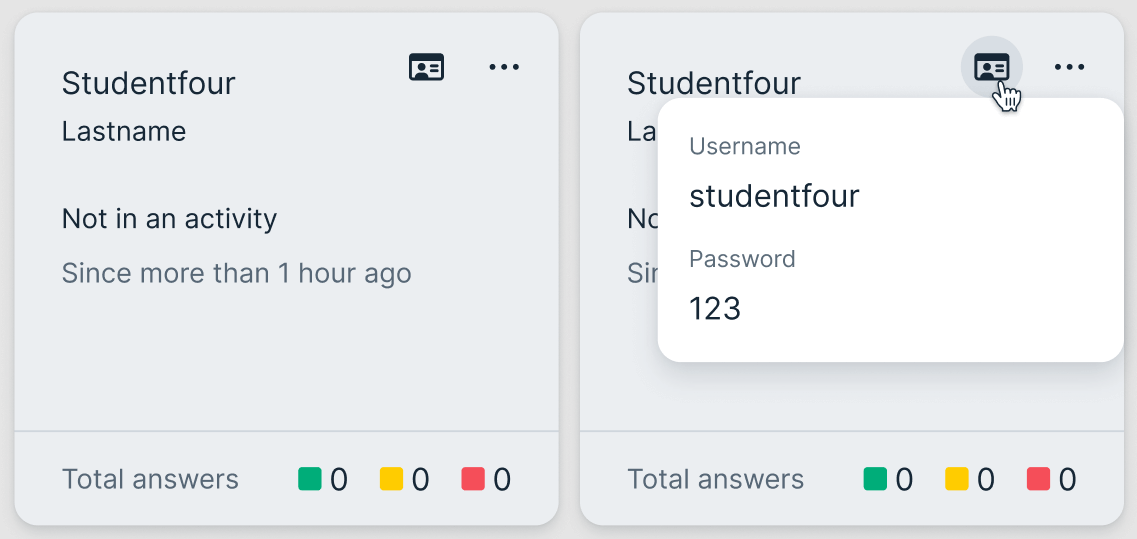This screenshot has height=539, width=1137.
Task: Click credentials card icon on right student card
Action: [x=991, y=68]
